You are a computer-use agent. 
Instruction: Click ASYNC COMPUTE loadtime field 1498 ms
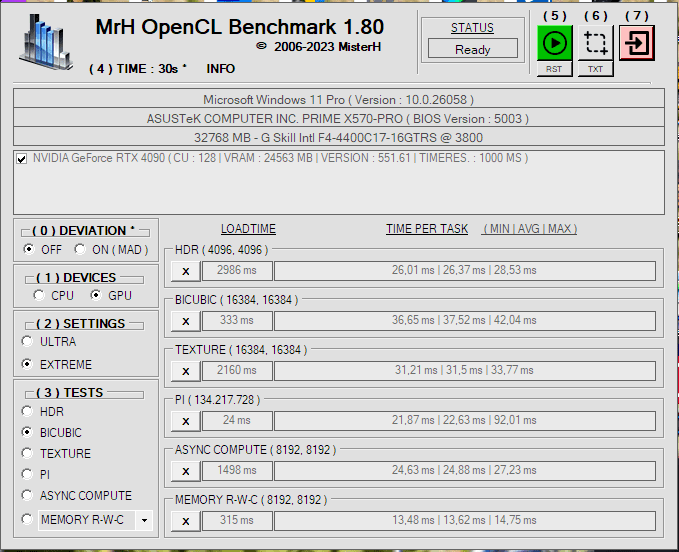point(237,471)
